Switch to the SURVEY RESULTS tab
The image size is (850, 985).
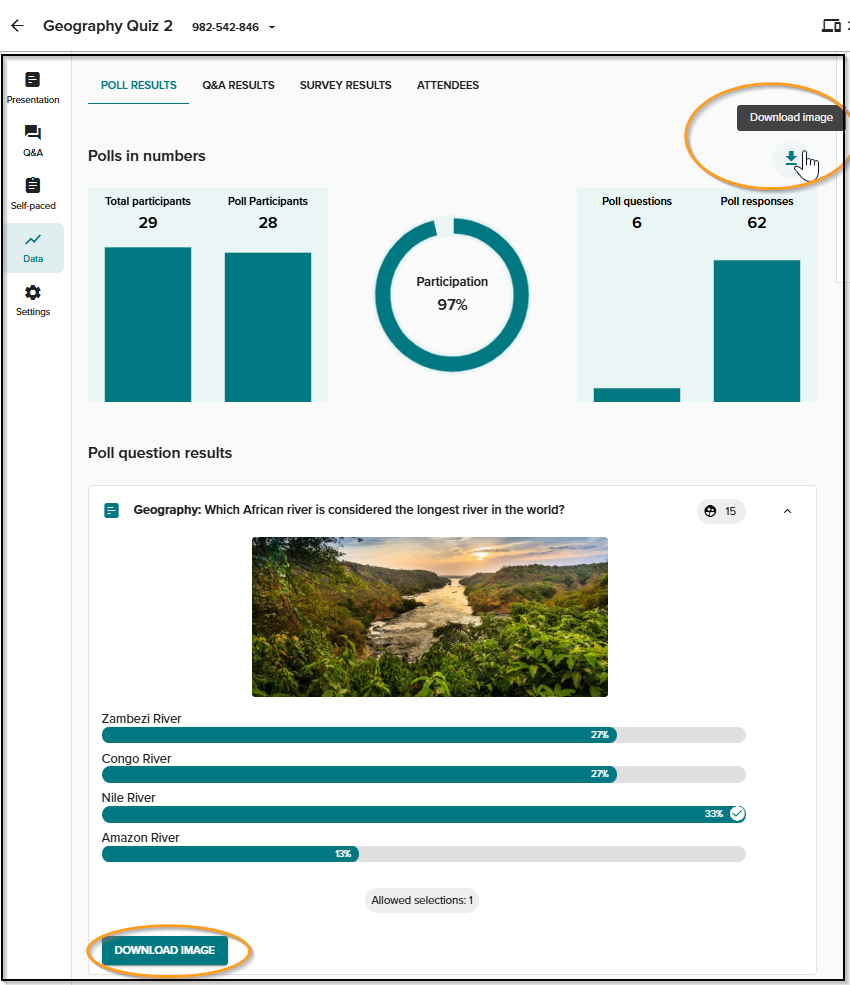point(346,85)
